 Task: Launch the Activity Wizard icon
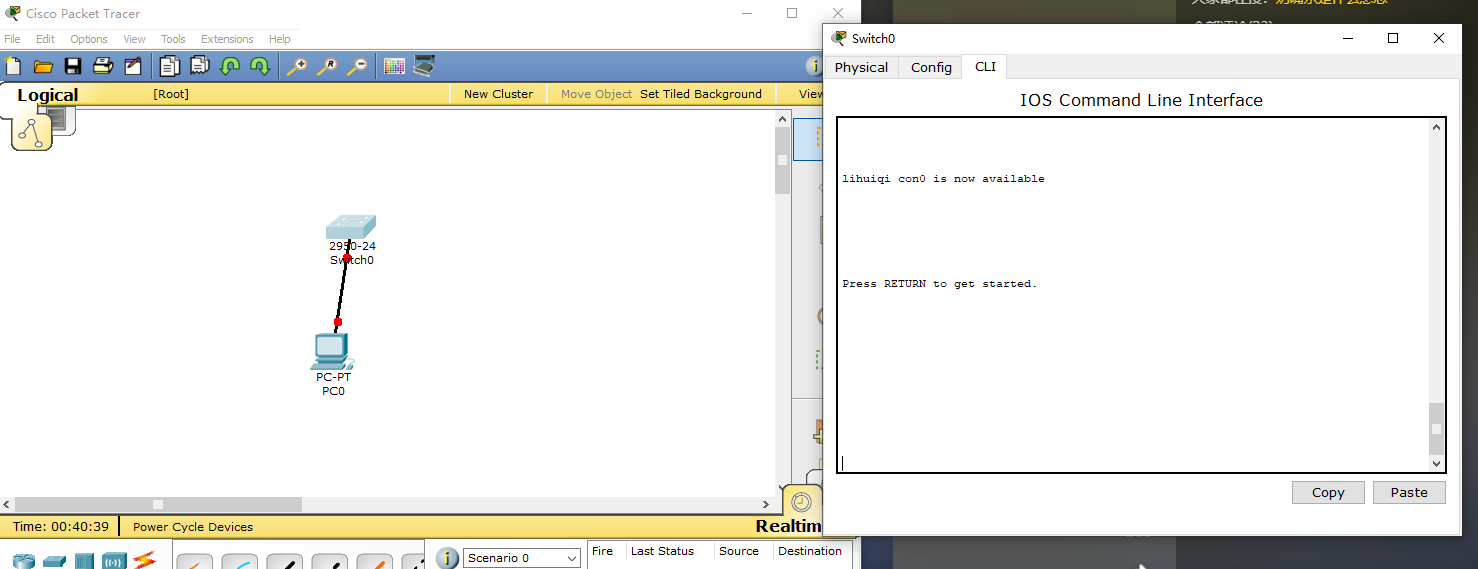[133, 67]
